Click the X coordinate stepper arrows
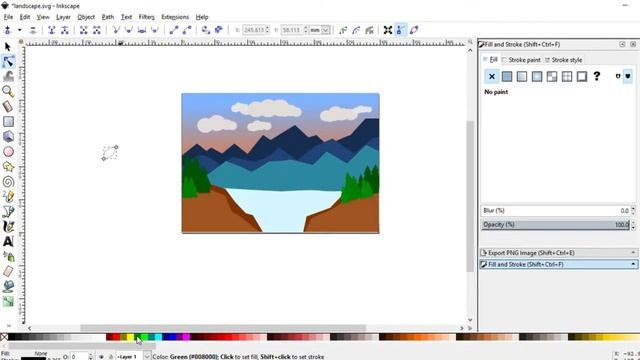 click(x=267, y=30)
